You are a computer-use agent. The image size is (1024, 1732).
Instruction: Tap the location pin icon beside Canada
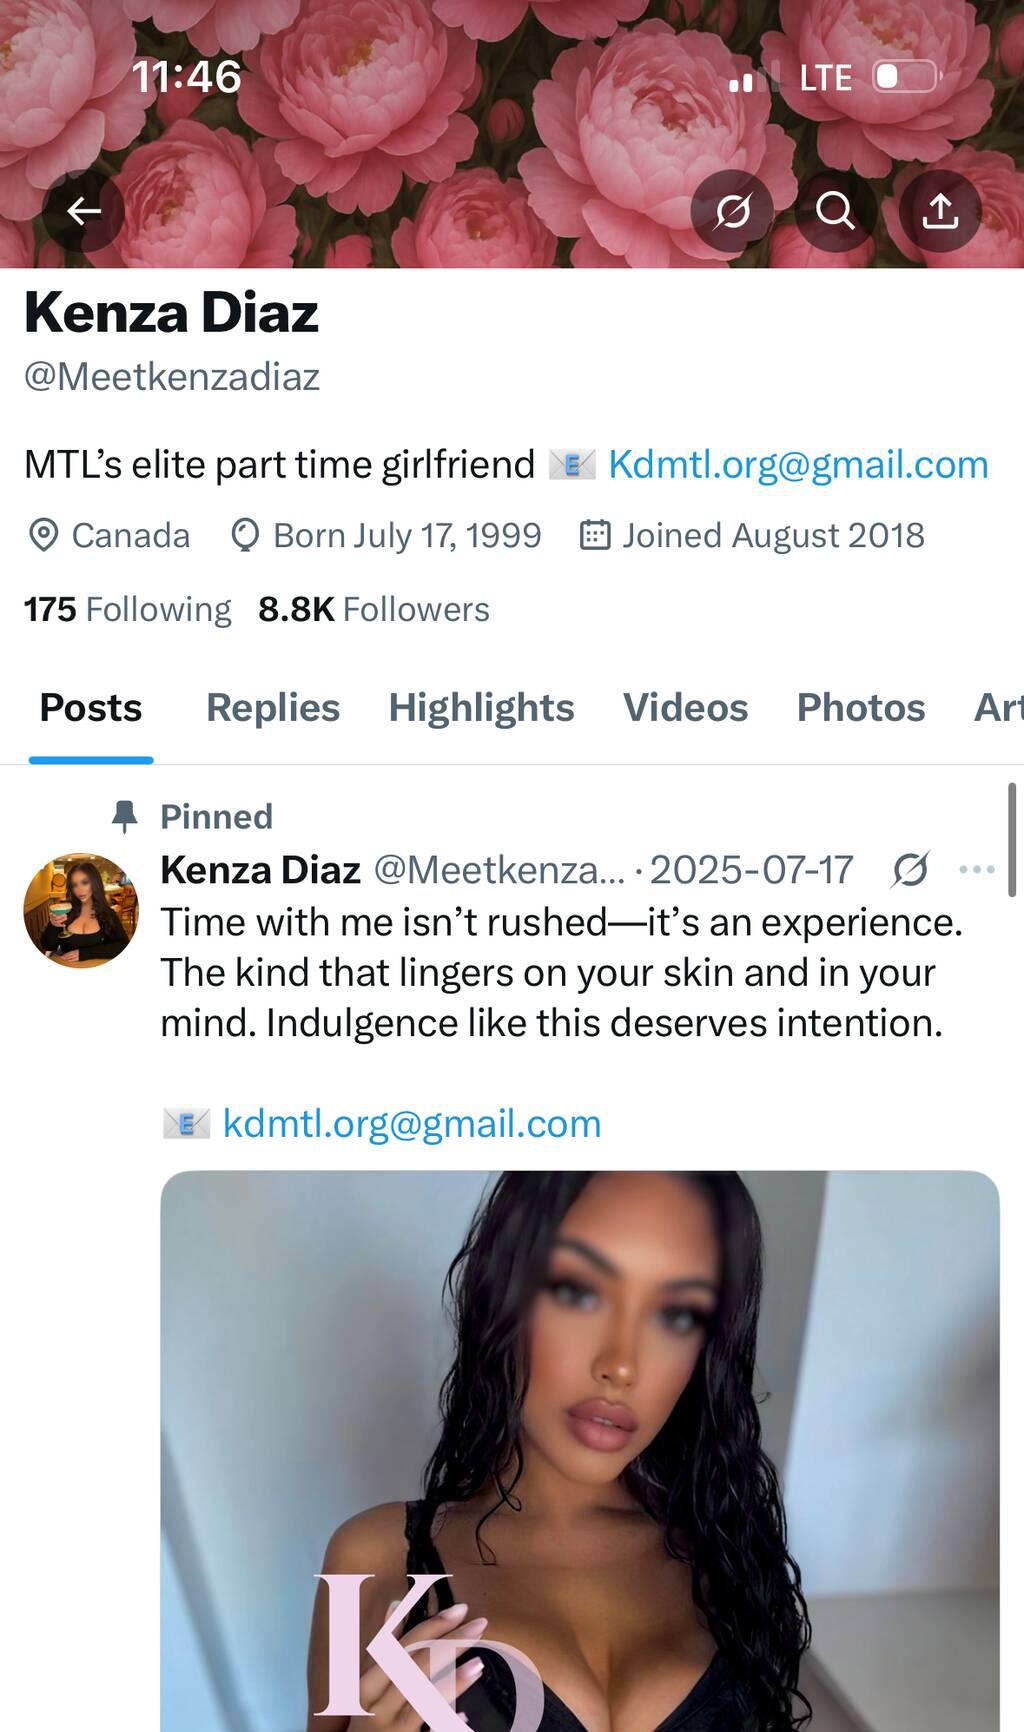[x=43, y=535]
